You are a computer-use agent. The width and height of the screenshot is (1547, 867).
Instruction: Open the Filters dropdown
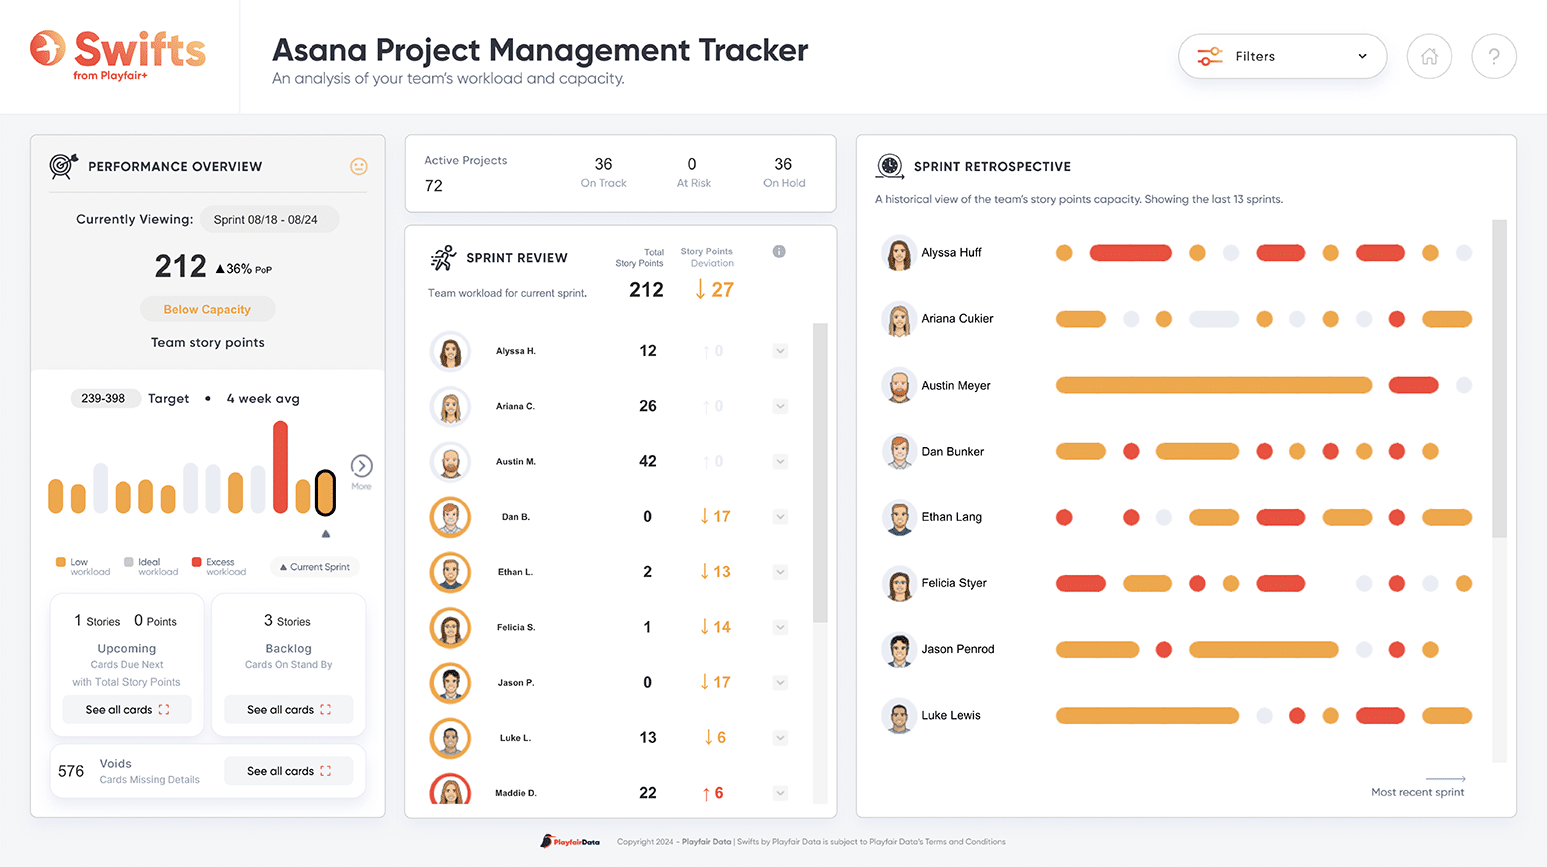click(x=1282, y=56)
